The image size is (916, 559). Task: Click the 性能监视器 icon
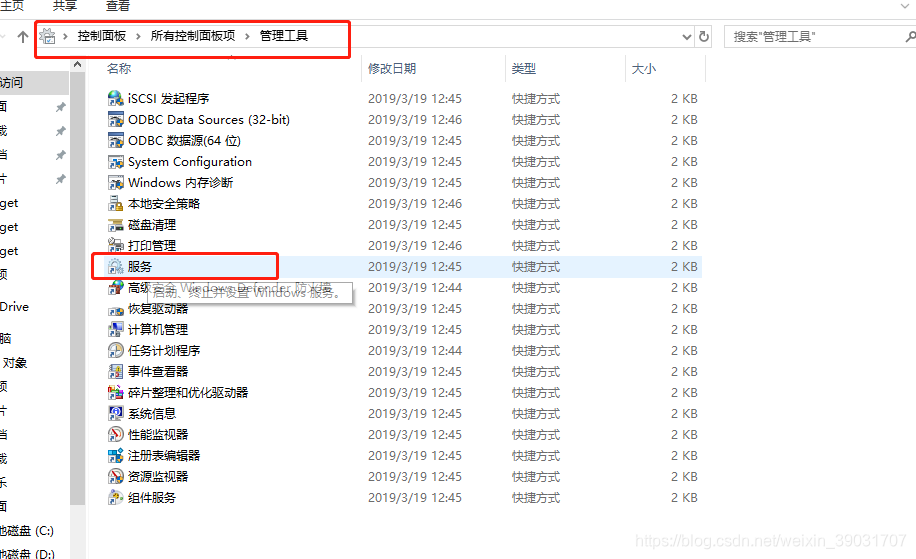pyautogui.click(x=116, y=435)
